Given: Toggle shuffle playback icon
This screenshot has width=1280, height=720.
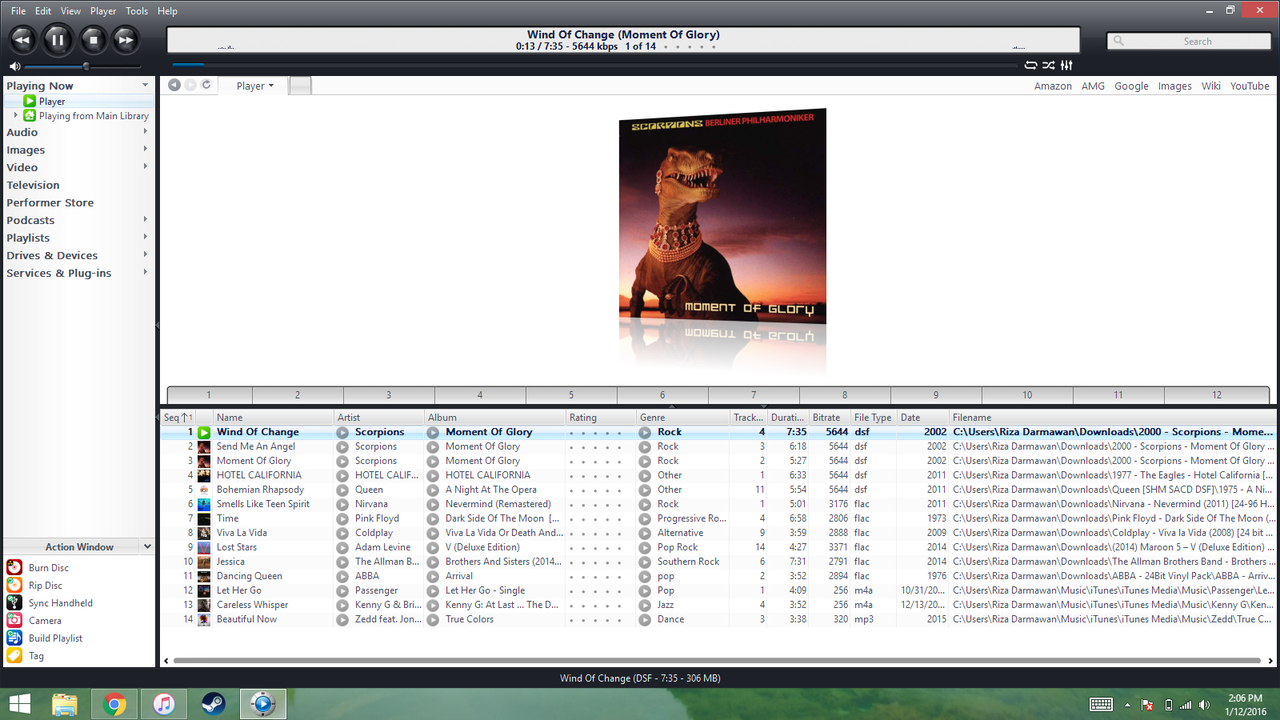Looking at the screenshot, I should pyautogui.click(x=1048, y=65).
